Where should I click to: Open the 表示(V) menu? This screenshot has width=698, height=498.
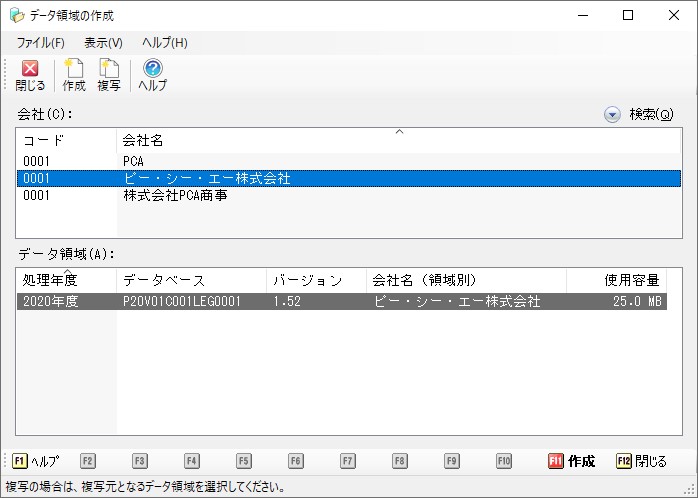[x=103, y=43]
